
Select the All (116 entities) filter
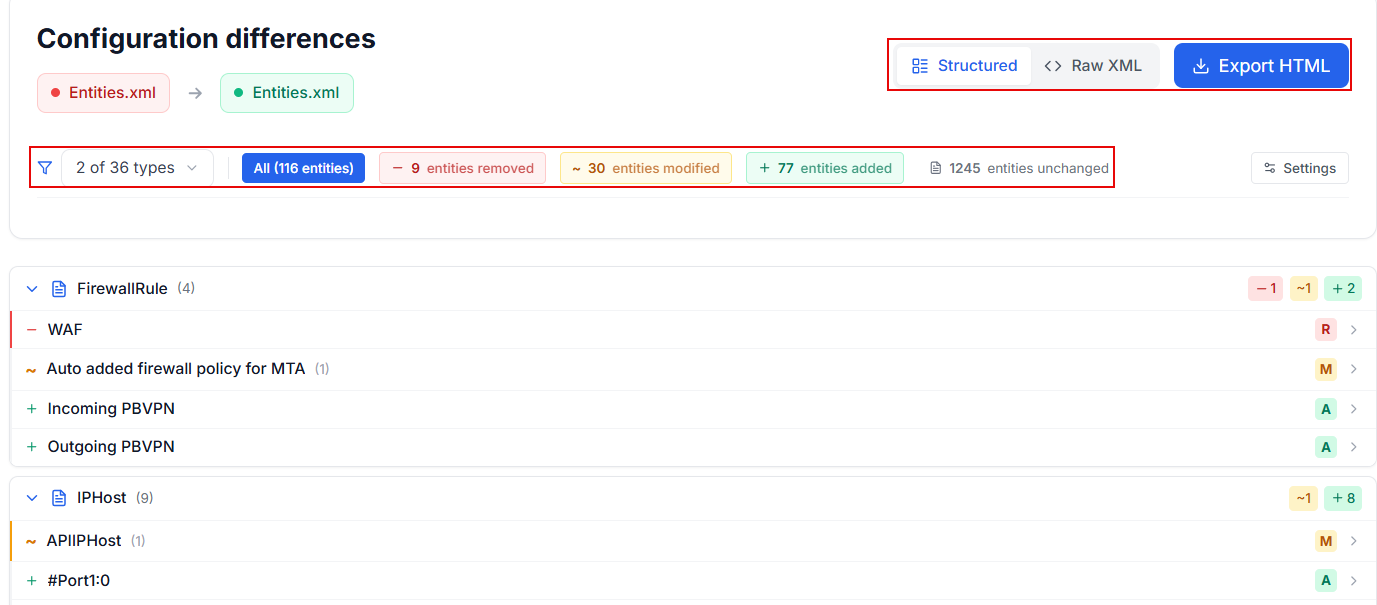click(x=303, y=168)
